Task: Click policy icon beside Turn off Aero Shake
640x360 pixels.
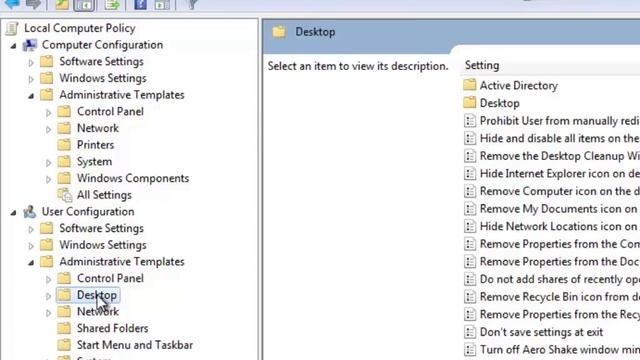Action: coord(470,349)
